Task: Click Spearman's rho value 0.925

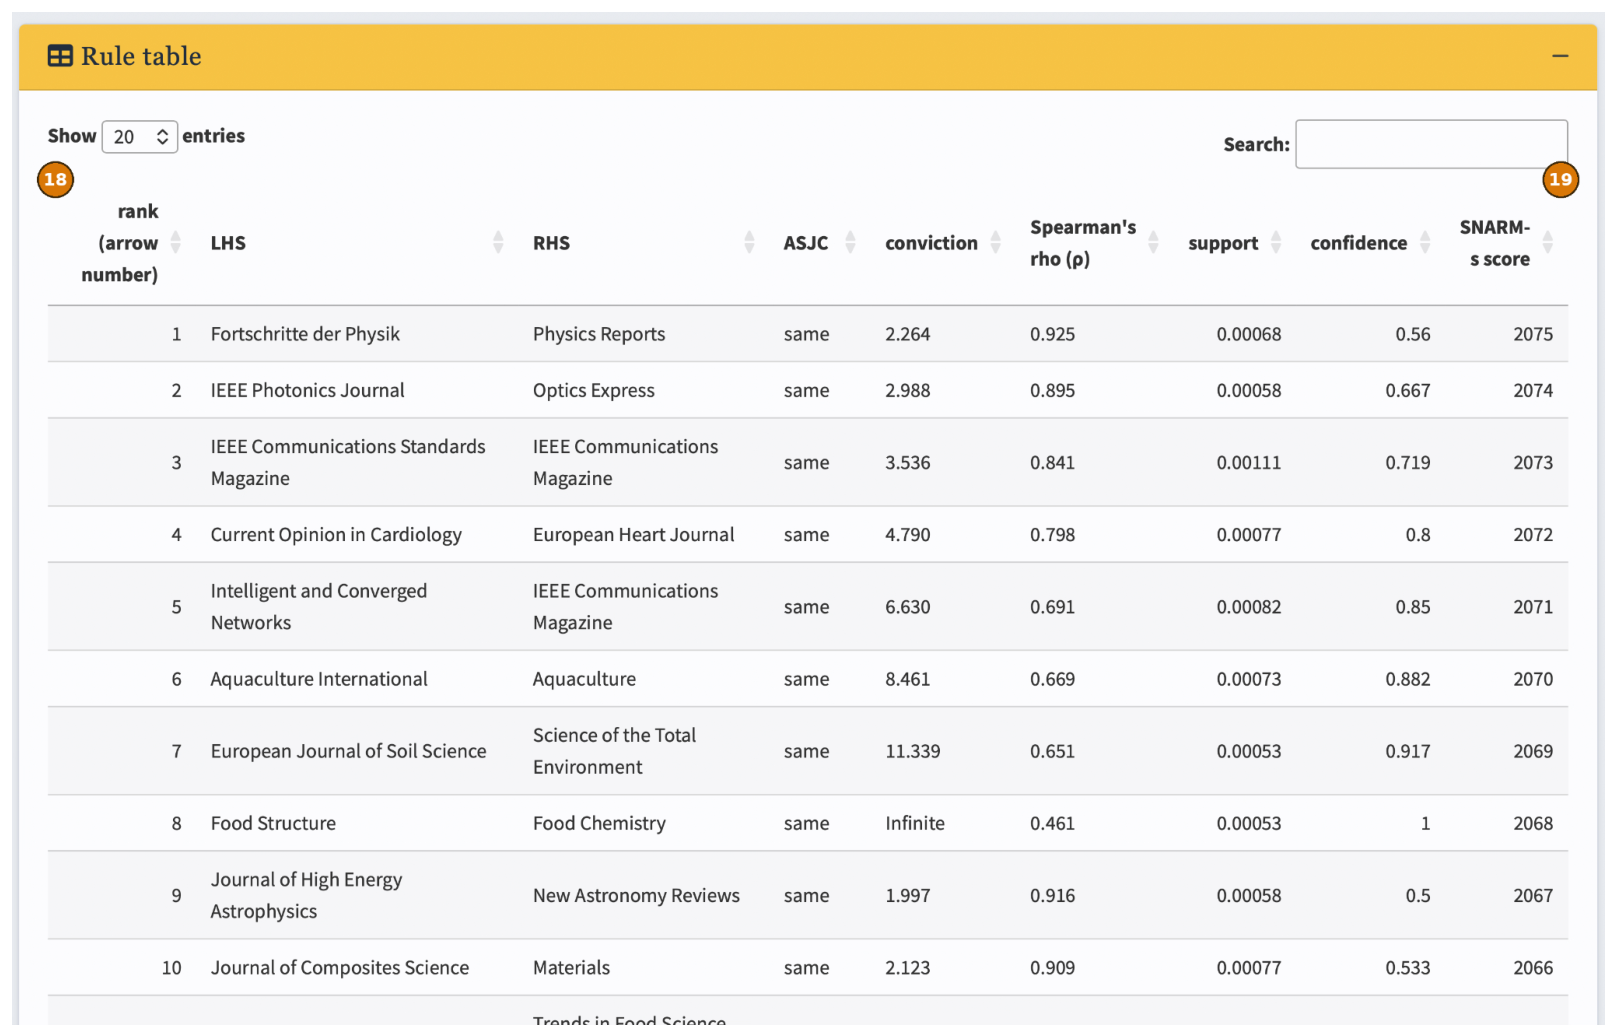Action: pos(1052,334)
